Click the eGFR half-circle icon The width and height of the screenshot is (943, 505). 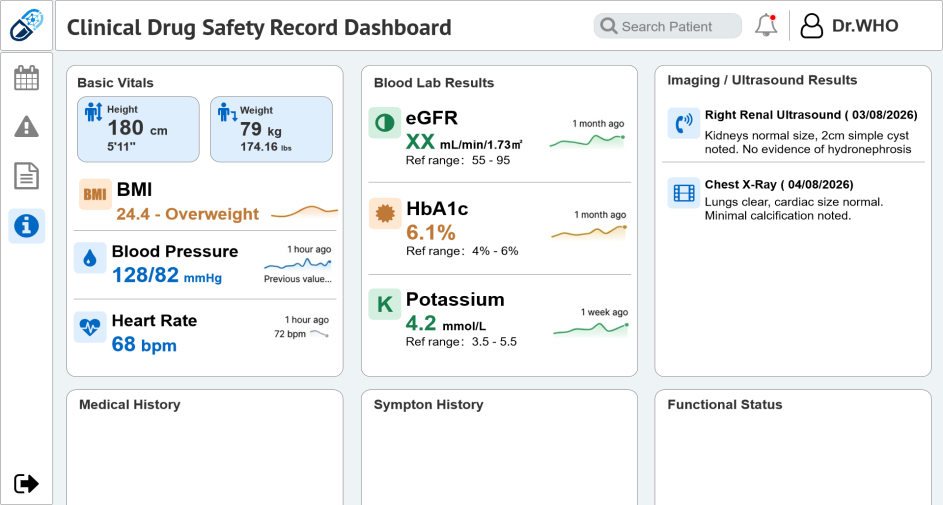384,123
